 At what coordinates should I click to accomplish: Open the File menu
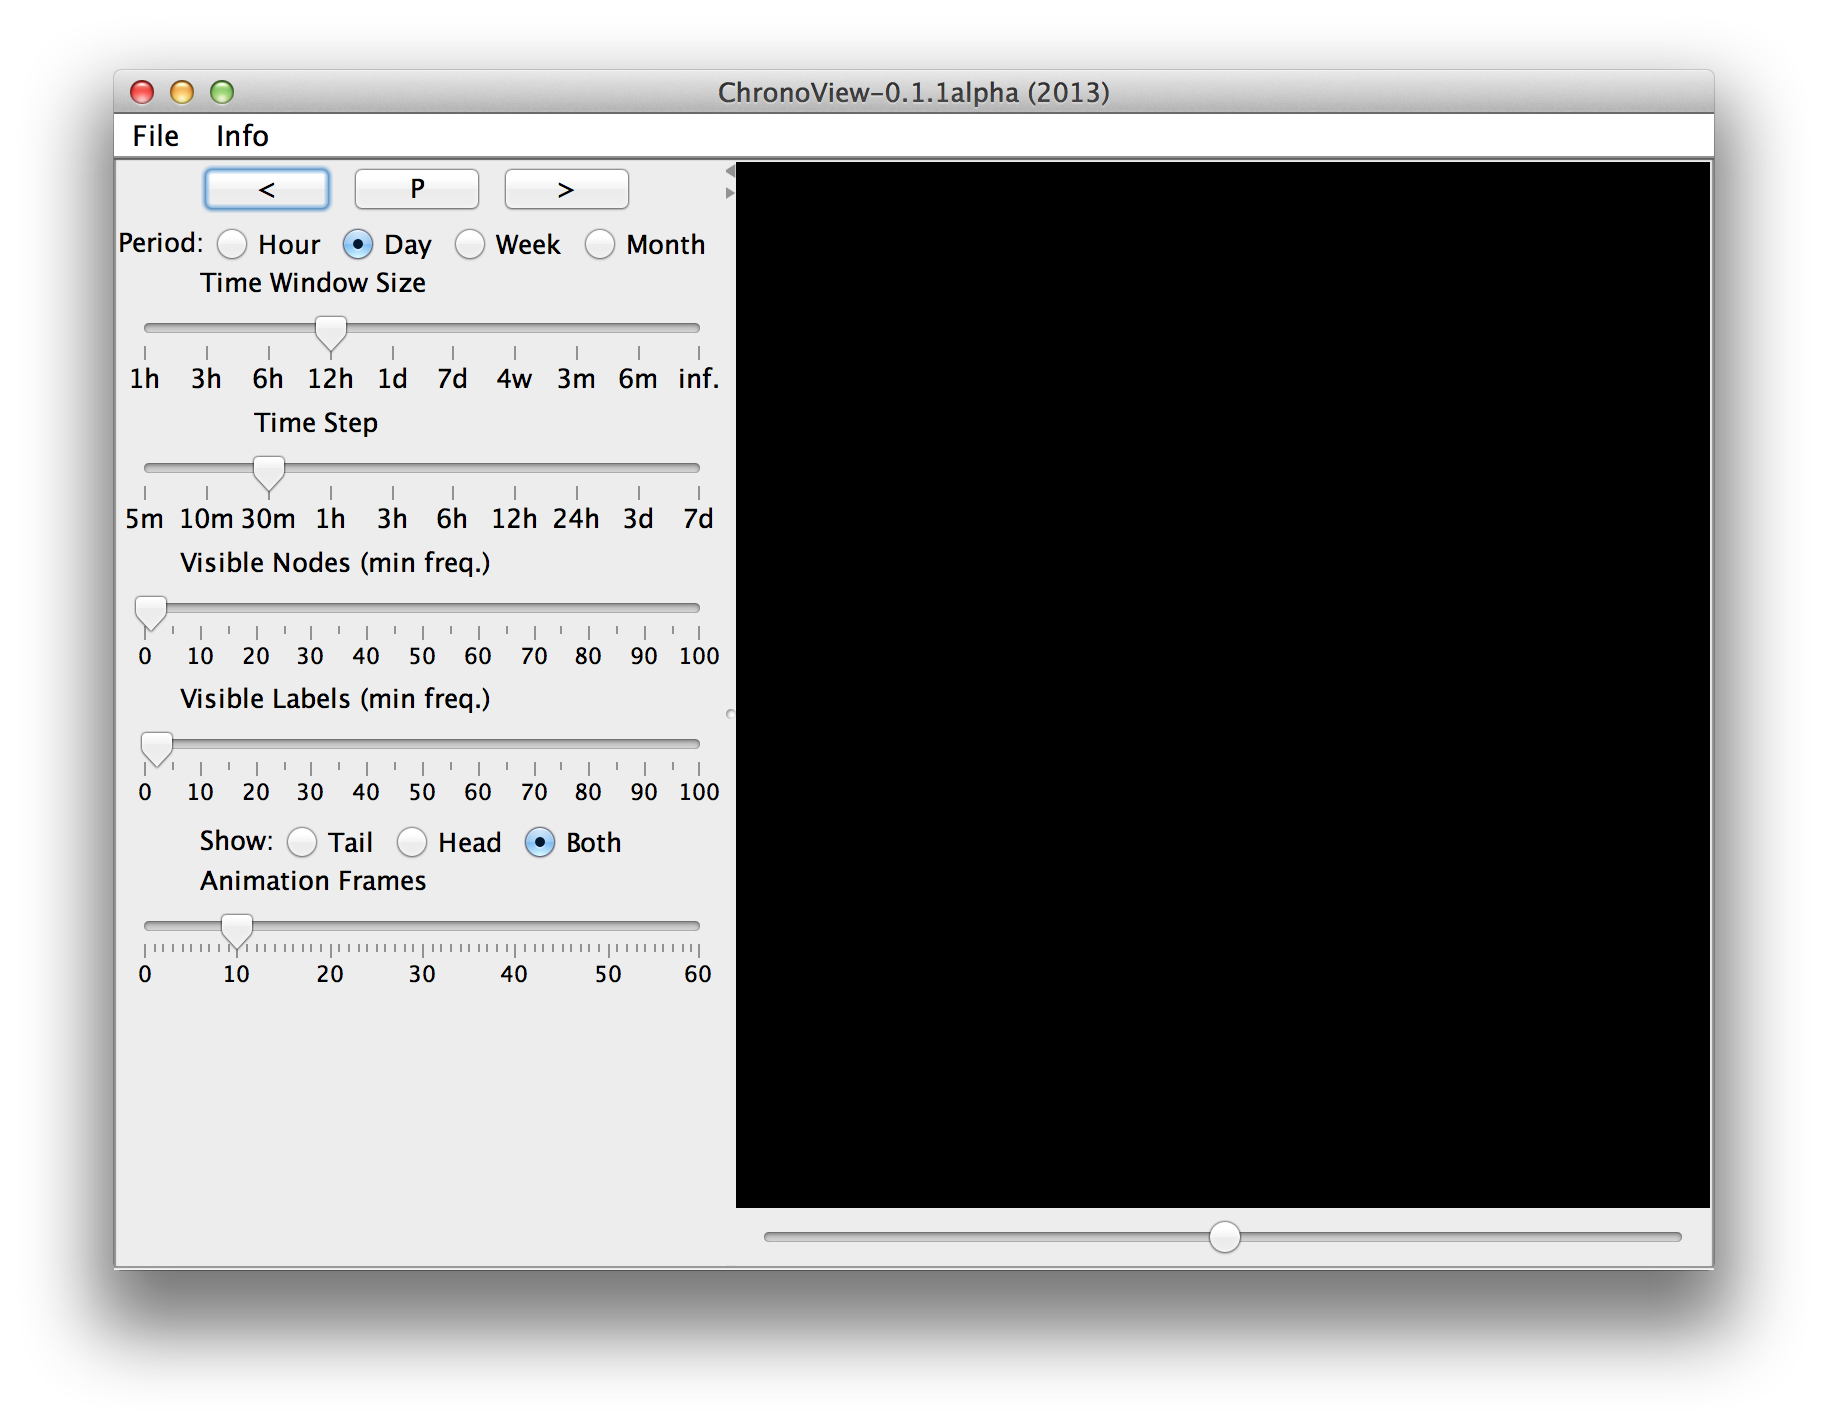pos(156,136)
